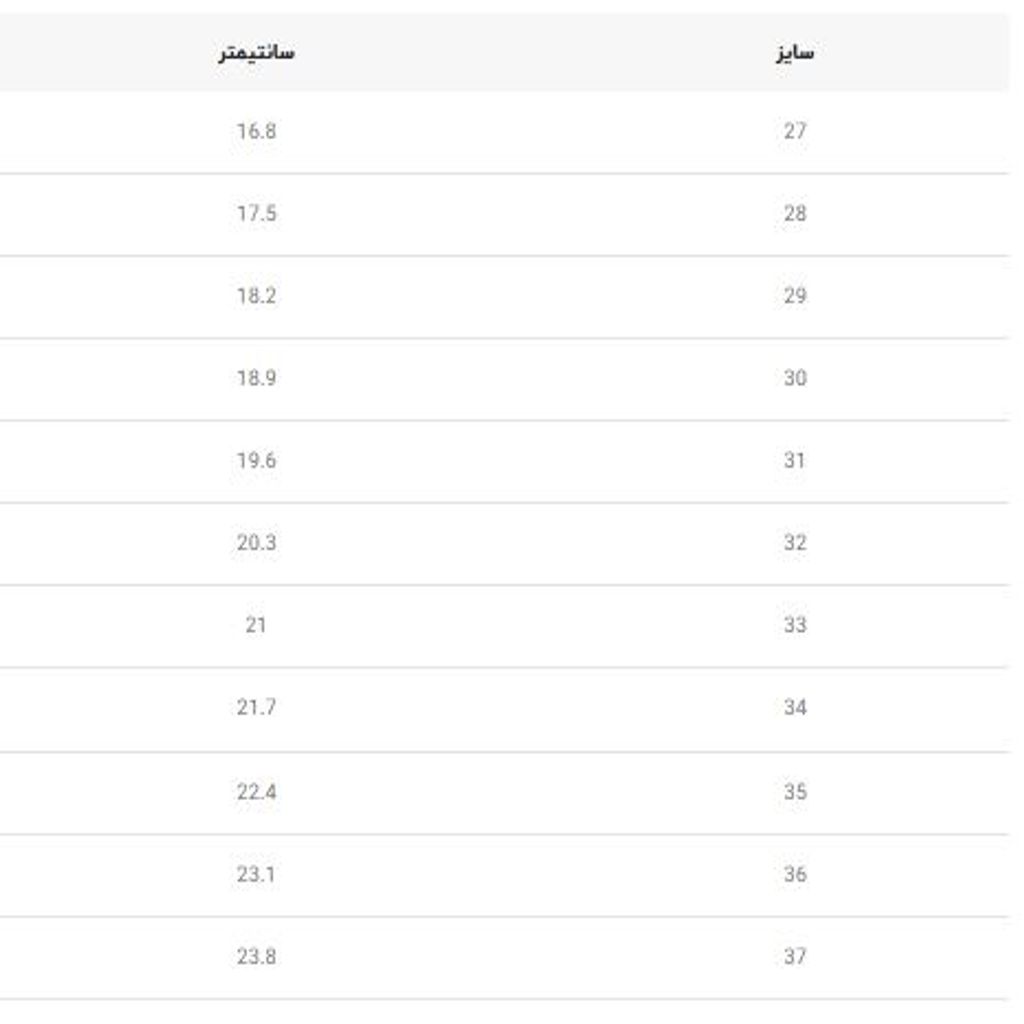
Task: Click the 23.8 centimeter value
Action: coord(256,957)
